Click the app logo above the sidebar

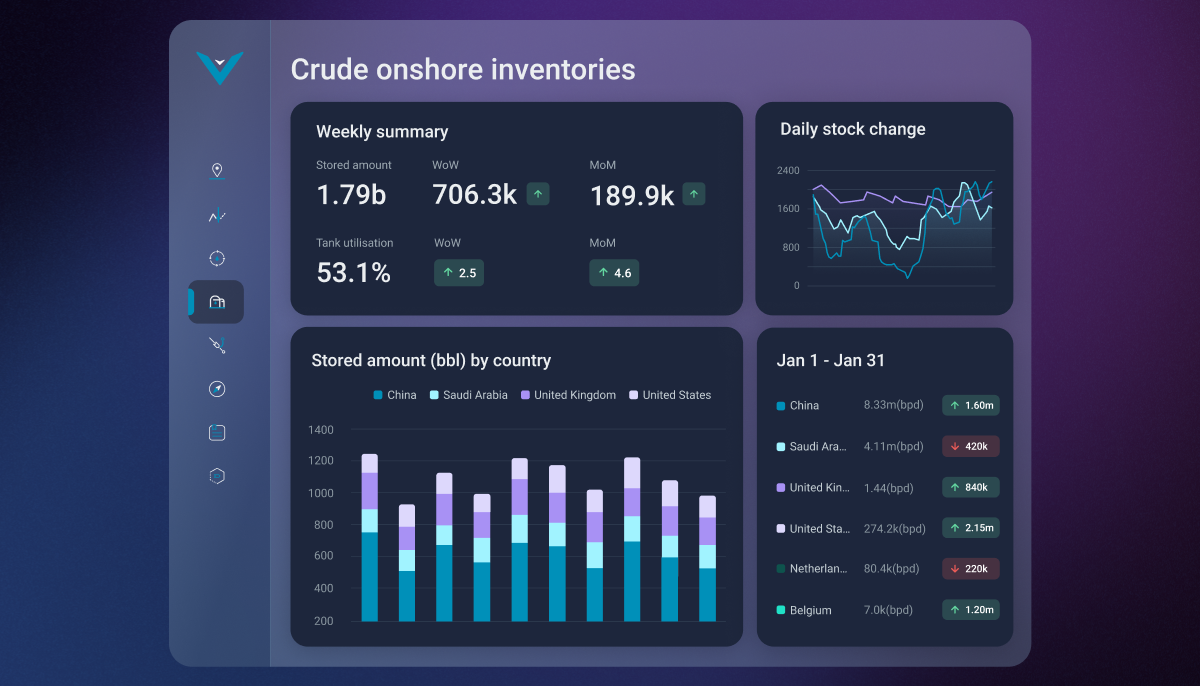click(x=220, y=69)
